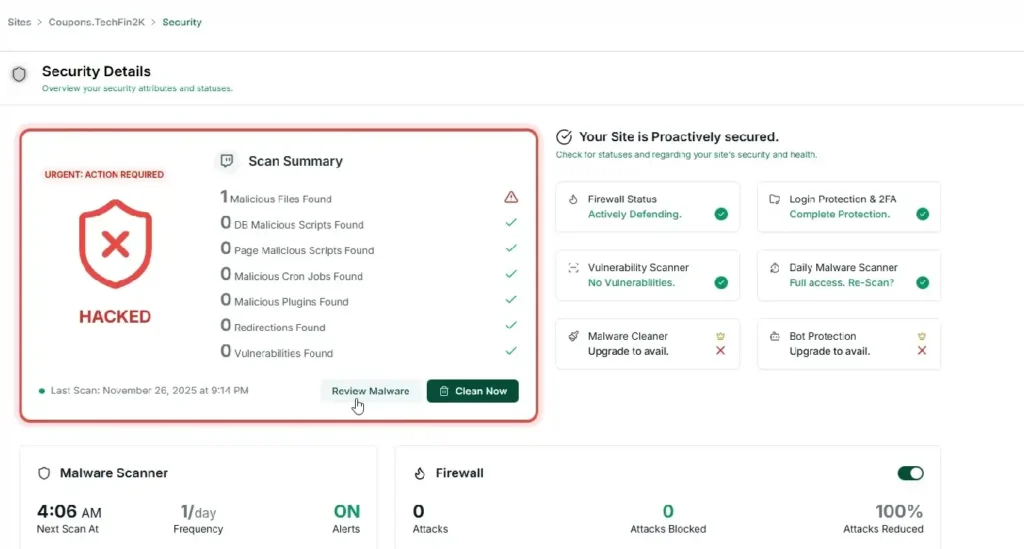Click checkmark next to Vulnerabilities Found
The image size is (1024, 549).
tap(511, 351)
